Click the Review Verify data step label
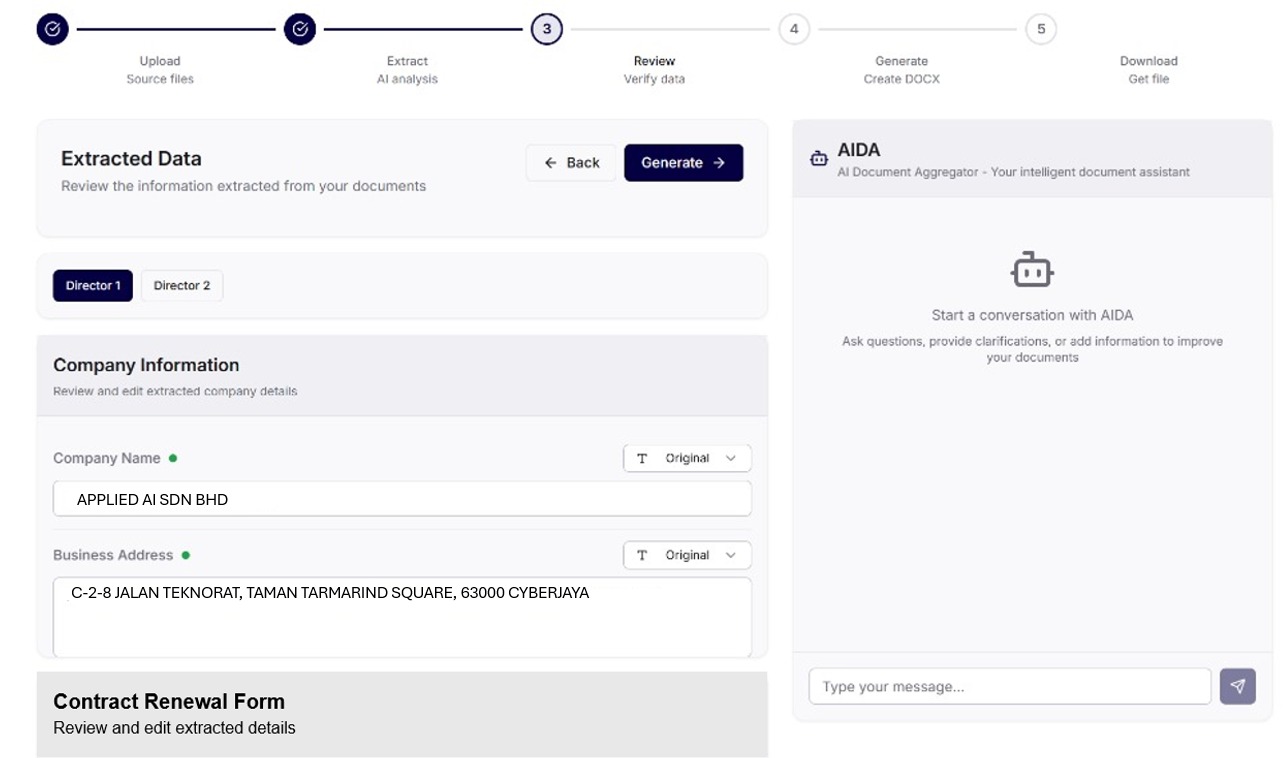Screen dimensions: 1284x758 654,70
